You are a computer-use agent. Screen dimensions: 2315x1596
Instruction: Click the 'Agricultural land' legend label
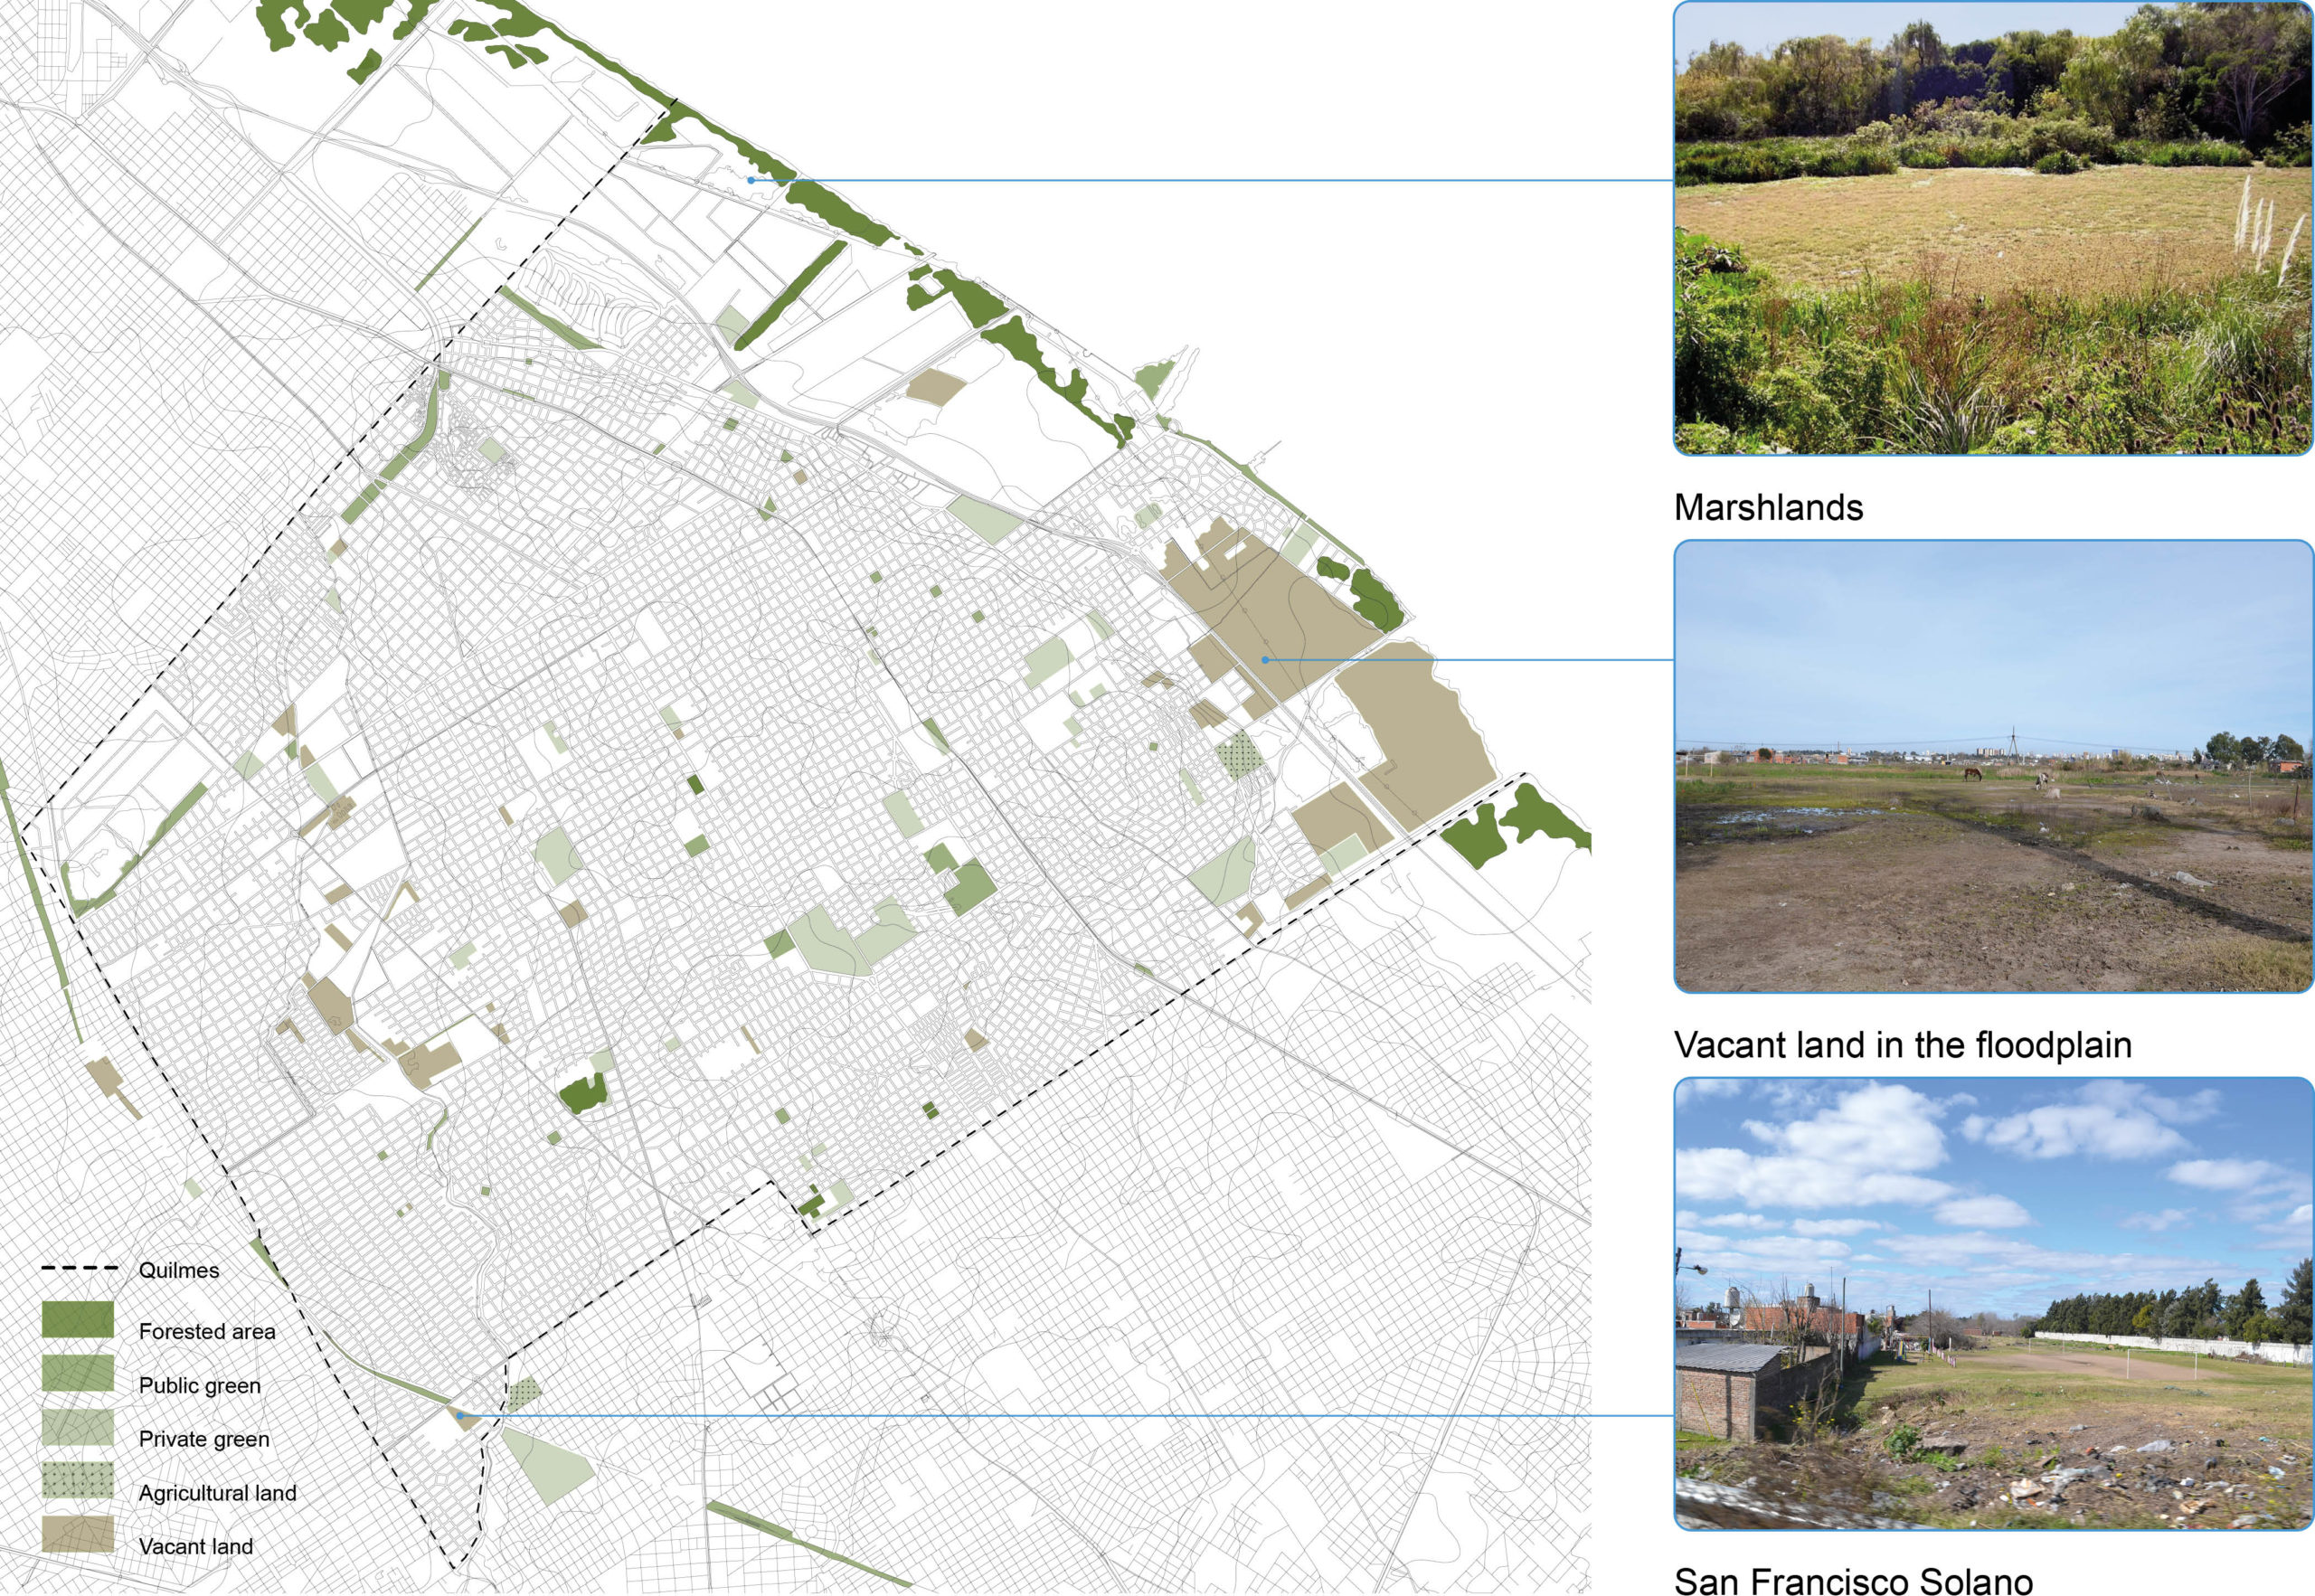click(x=217, y=1493)
